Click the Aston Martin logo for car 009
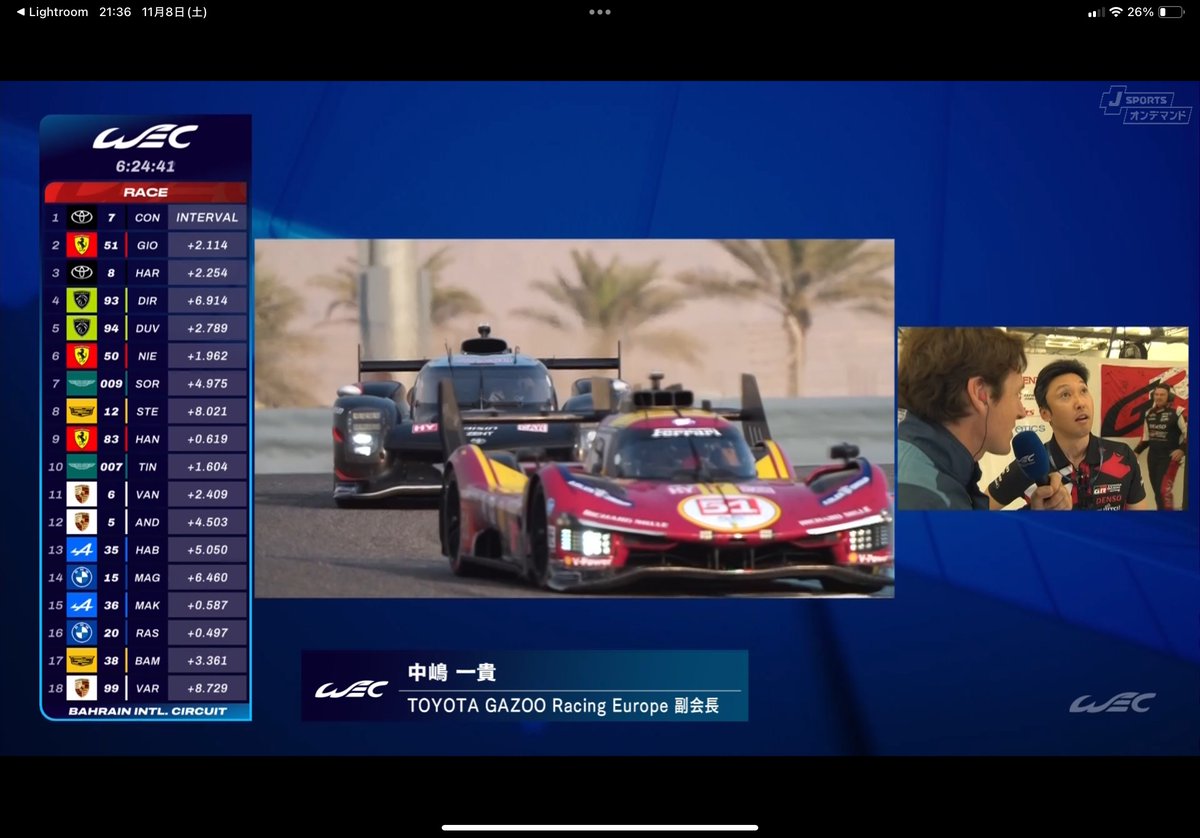The image size is (1200, 838). pos(81,383)
